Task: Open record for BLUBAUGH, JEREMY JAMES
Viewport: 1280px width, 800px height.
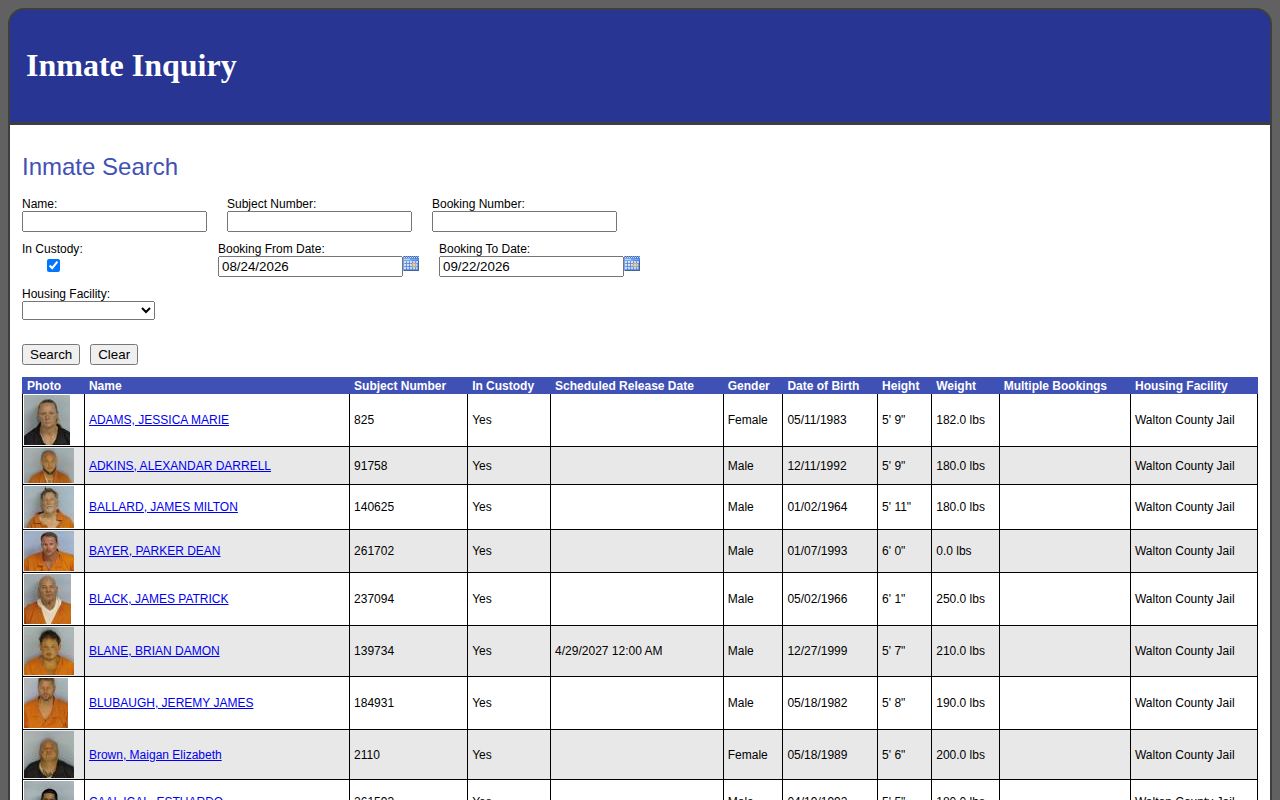Action: (x=171, y=703)
